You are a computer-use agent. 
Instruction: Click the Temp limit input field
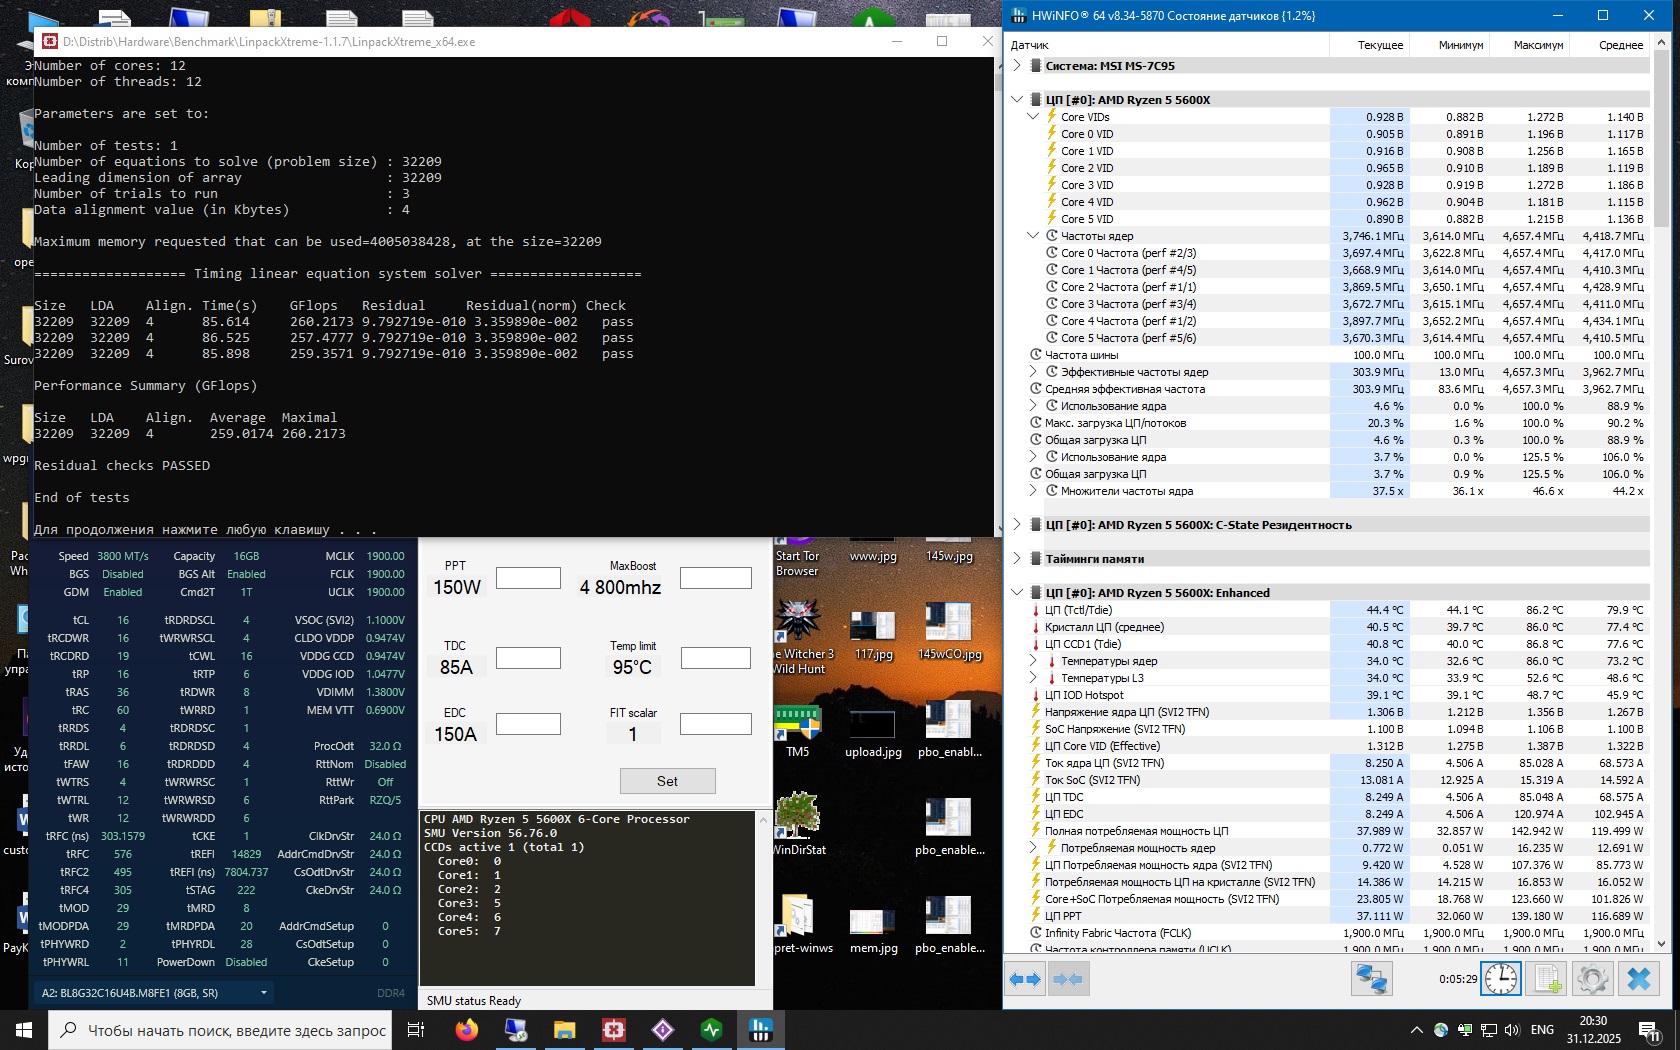click(x=715, y=658)
